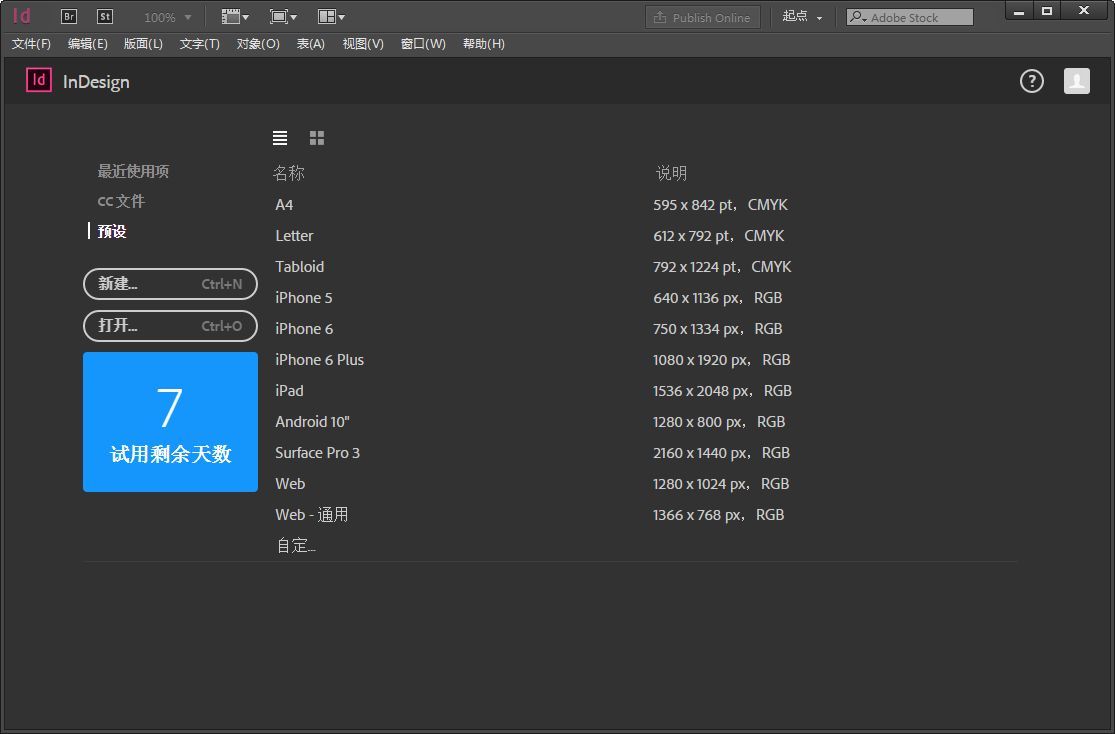Open the arrange documents dropdown
The height and width of the screenshot is (734, 1115).
[331, 17]
